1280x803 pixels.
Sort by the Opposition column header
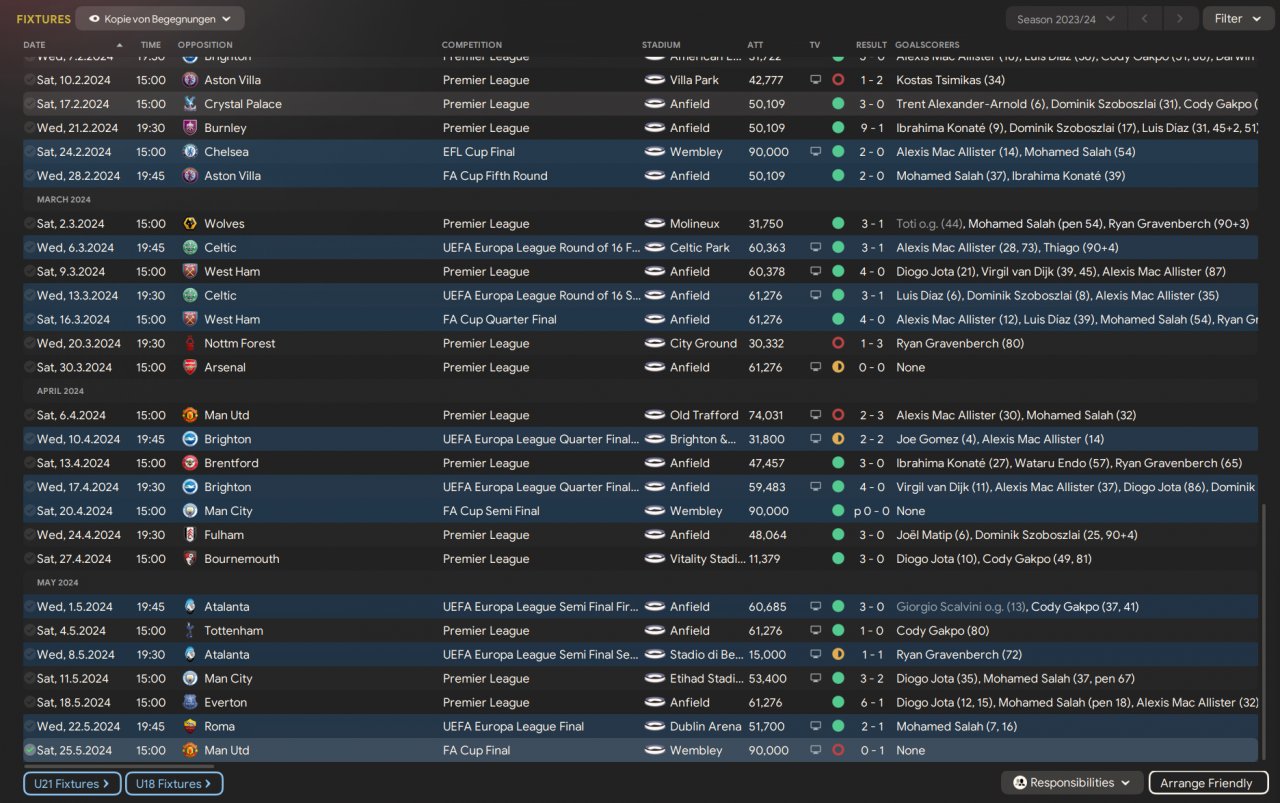pyautogui.click(x=205, y=45)
